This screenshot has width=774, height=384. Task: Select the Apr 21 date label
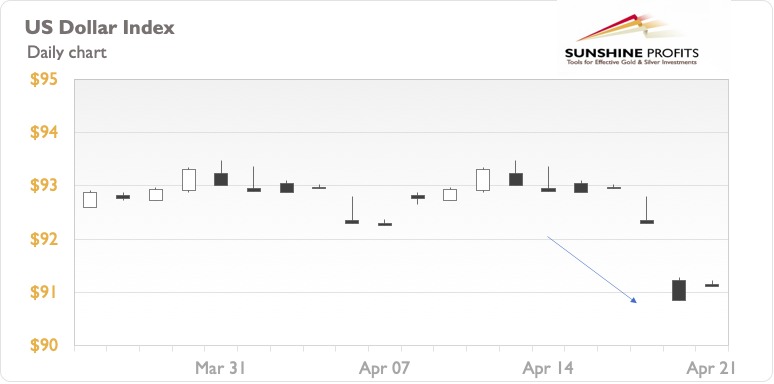(x=711, y=368)
